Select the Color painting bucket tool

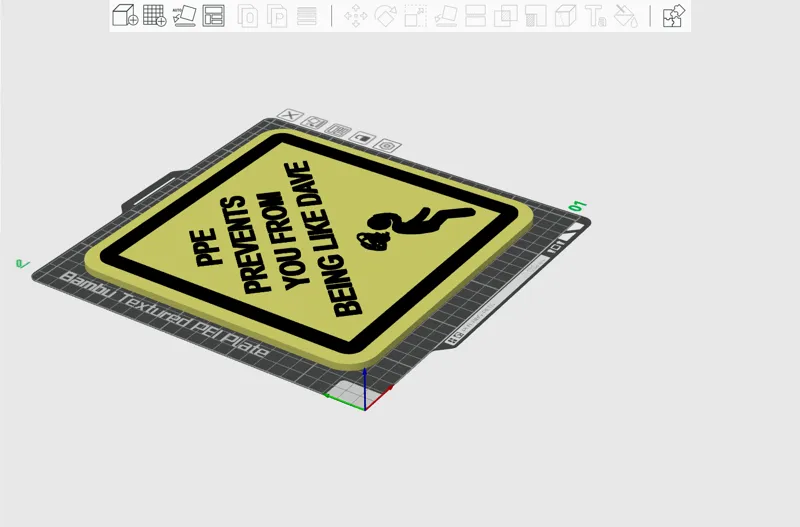tap(626, 15)
